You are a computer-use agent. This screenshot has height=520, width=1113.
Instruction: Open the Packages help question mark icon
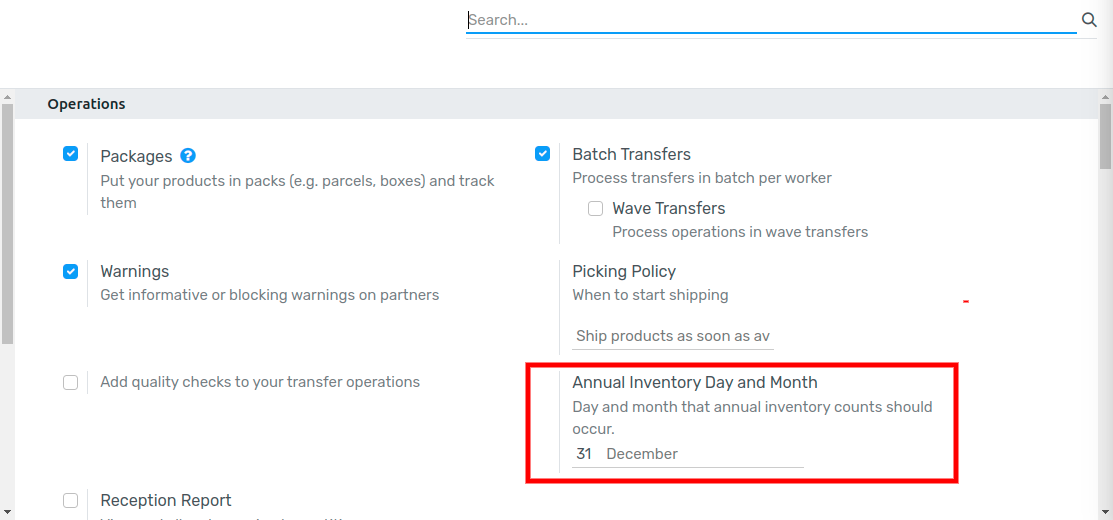pos(187,156)
